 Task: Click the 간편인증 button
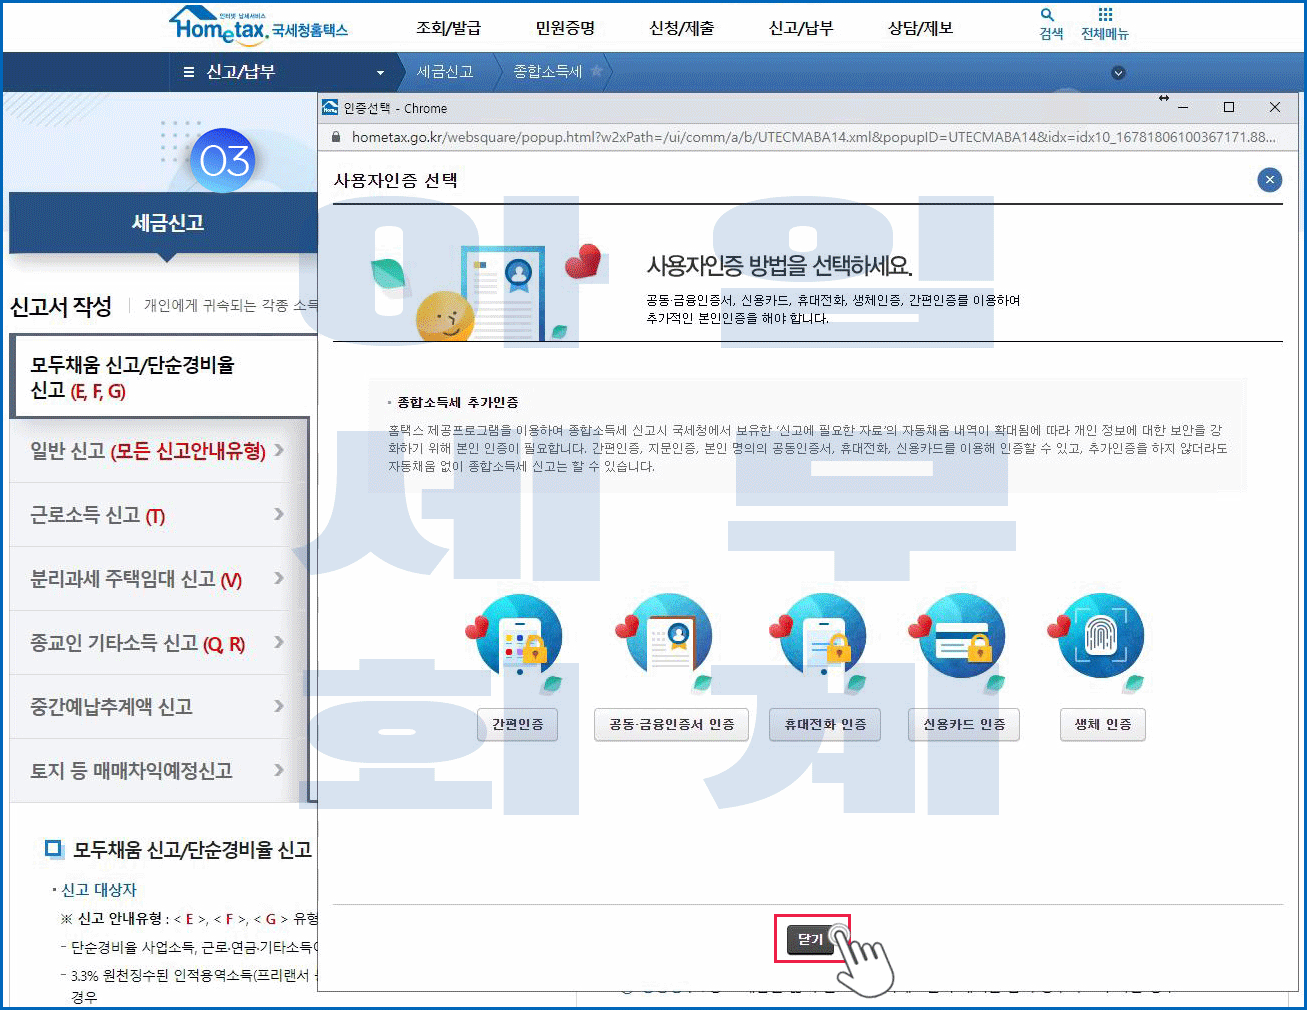point(518,724)
